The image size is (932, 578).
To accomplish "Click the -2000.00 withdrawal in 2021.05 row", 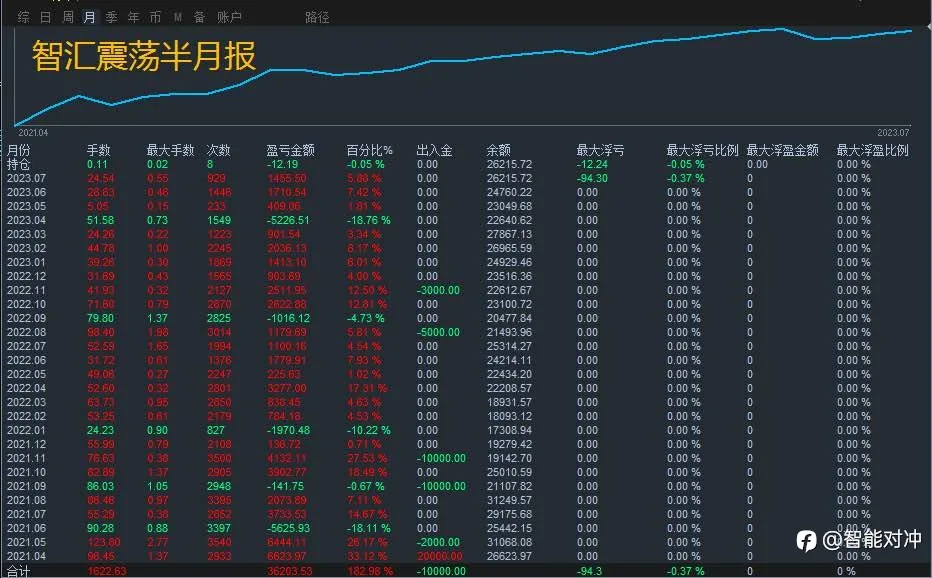I will pyautogui.click(x=438, y=542).
